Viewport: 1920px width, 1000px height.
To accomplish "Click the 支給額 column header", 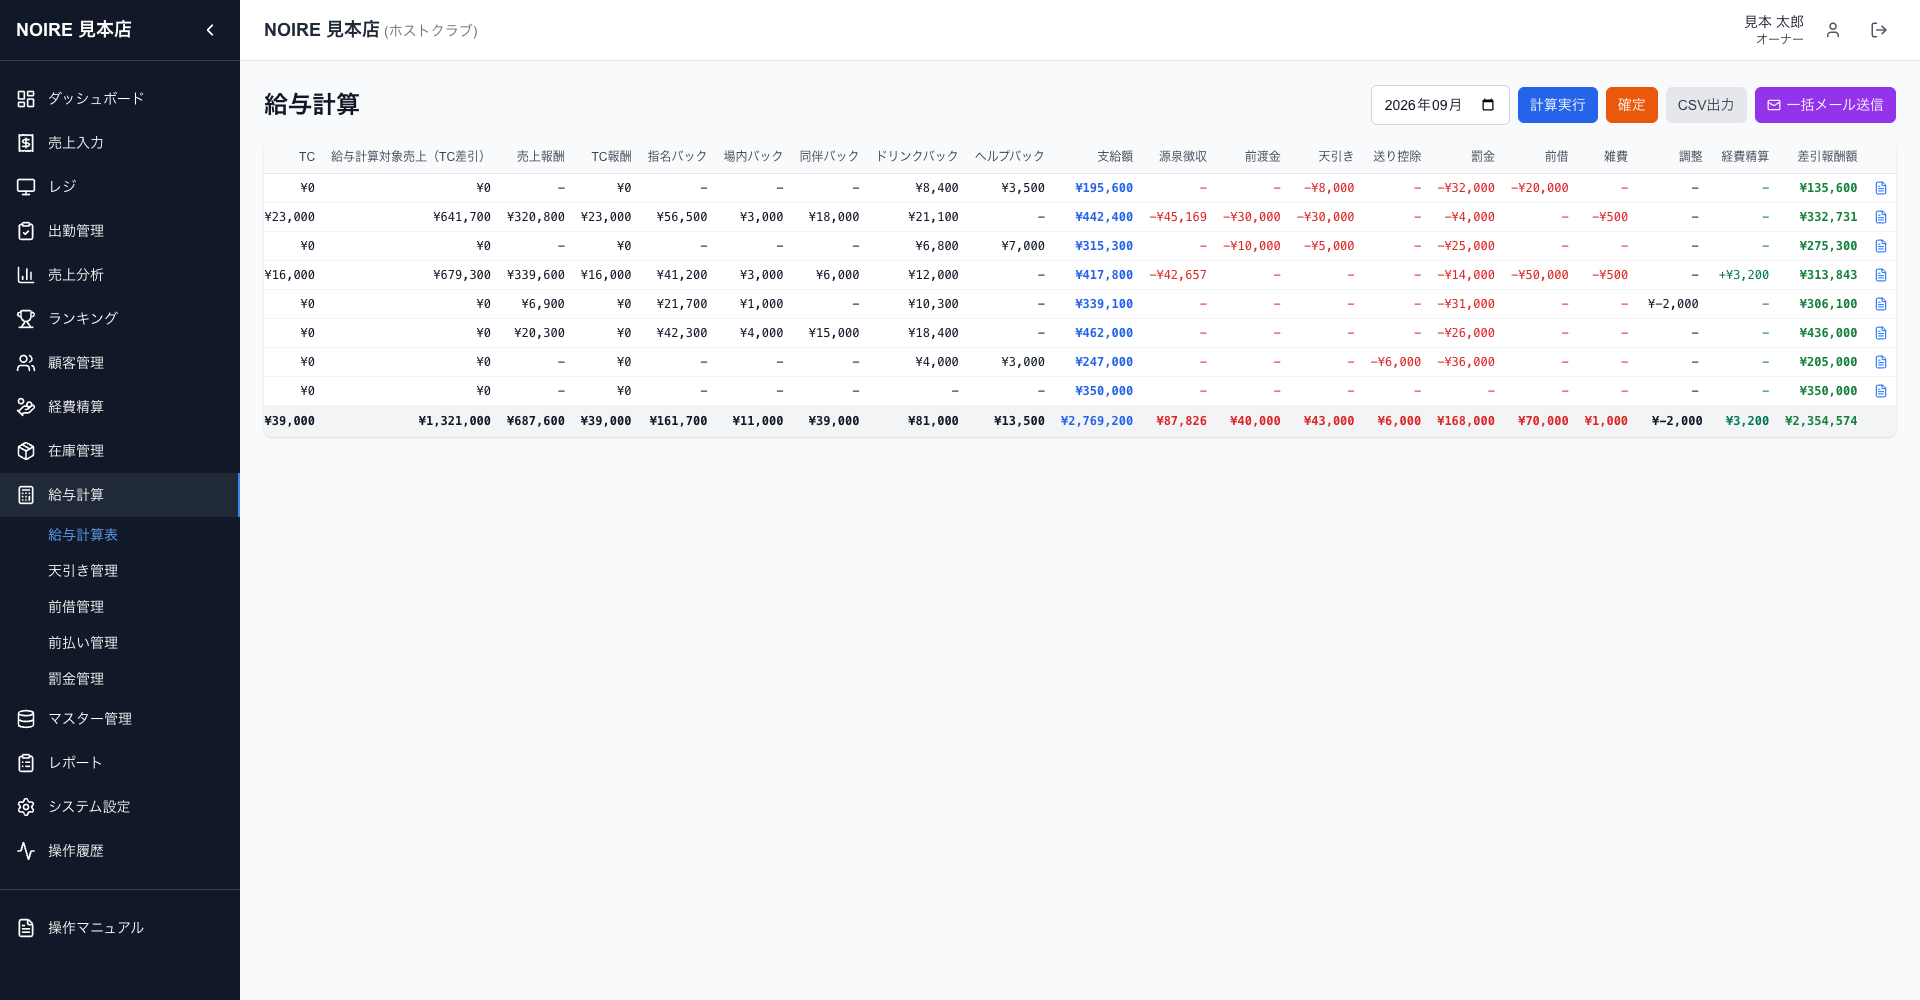I will pos(1115,157).
